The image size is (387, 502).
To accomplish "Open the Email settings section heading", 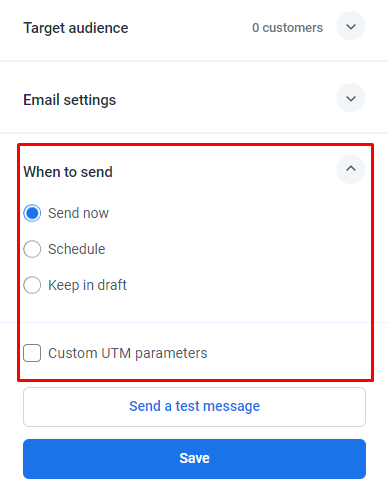I will click(x=70, y=100).
